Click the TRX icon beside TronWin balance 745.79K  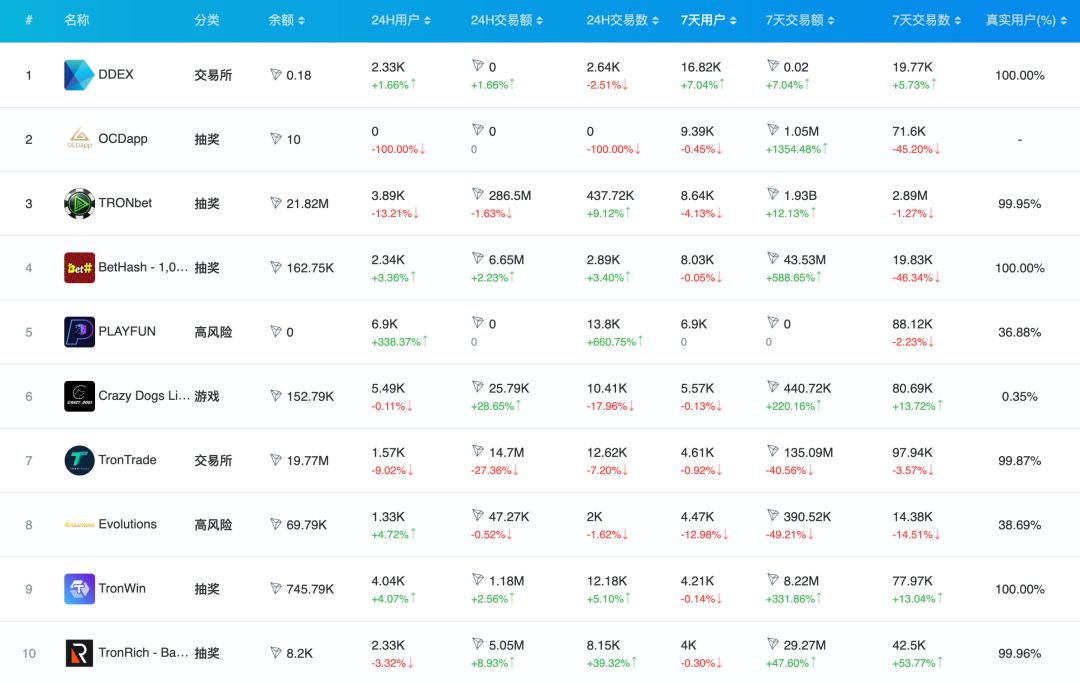[x=276, y=589]
